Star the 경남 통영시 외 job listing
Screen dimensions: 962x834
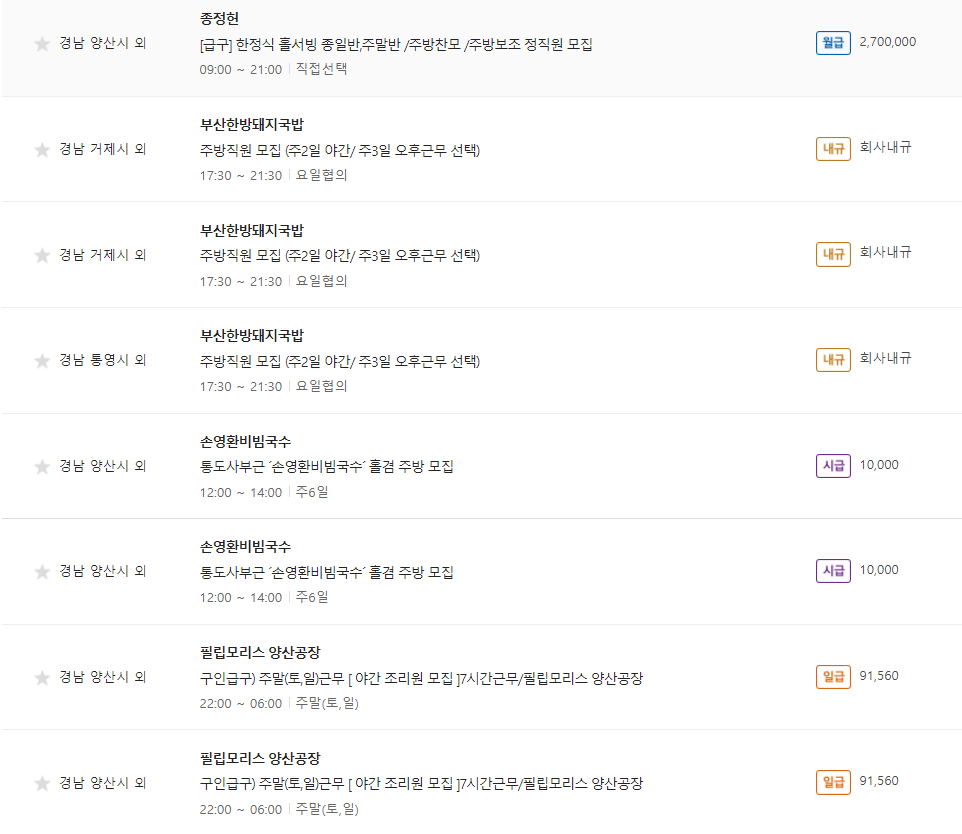tap(42, 361)
